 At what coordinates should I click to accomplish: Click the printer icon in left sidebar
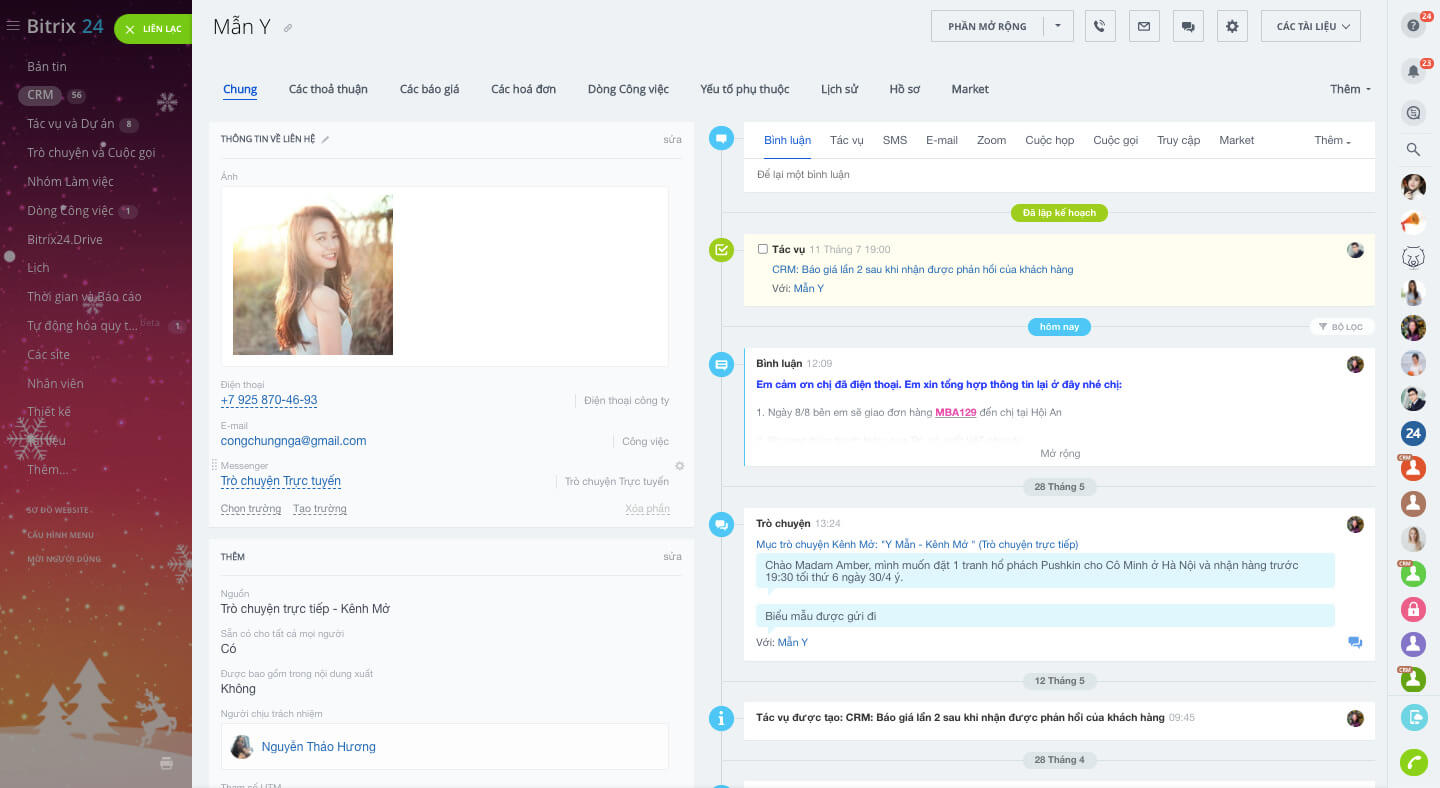tap(166, 763)
